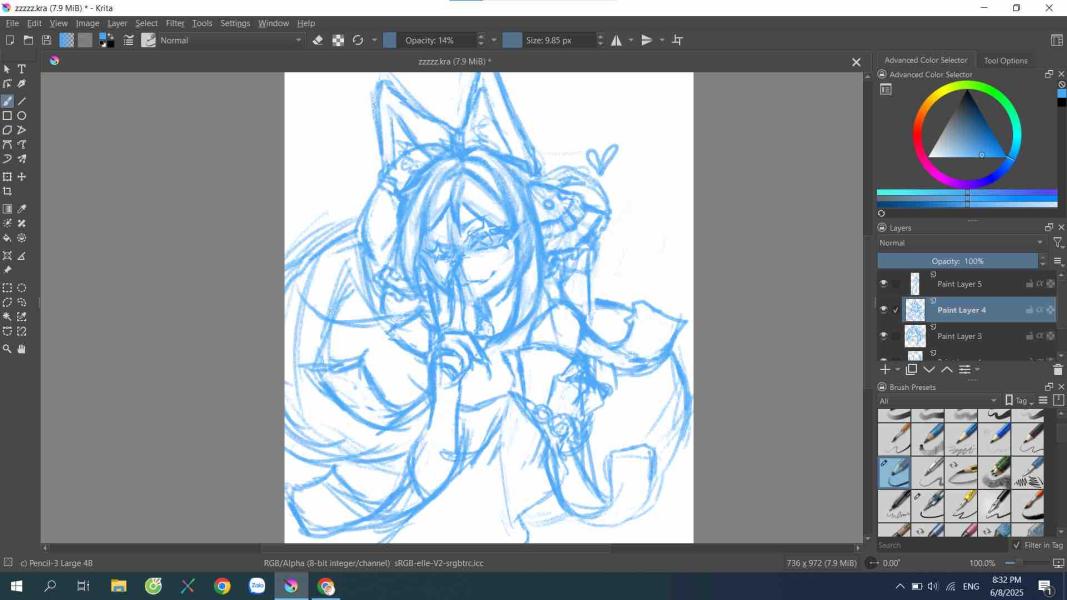Open the brush presets All tag dropdown
Screen dimensions: 1067x600
(938, 401)
